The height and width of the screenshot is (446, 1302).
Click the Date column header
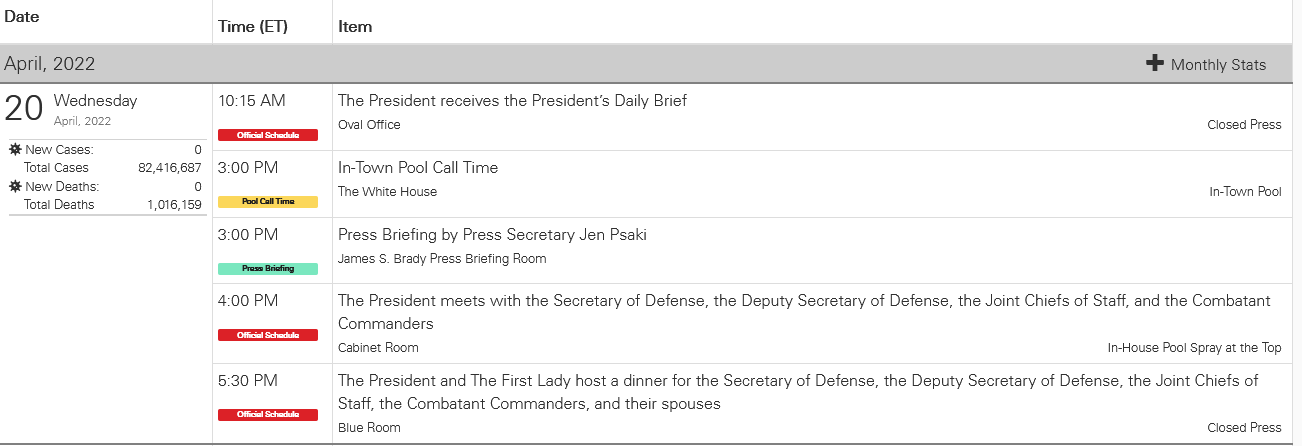pyautogui.click(x=22, y=17)
